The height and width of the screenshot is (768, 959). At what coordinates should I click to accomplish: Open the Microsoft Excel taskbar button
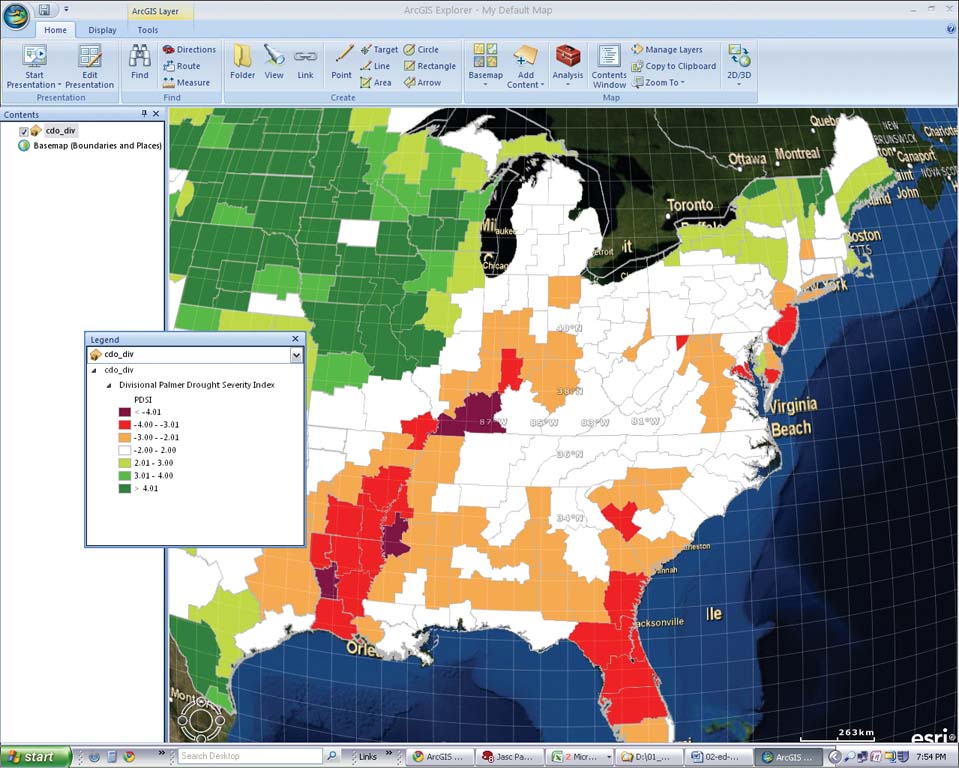580,757
